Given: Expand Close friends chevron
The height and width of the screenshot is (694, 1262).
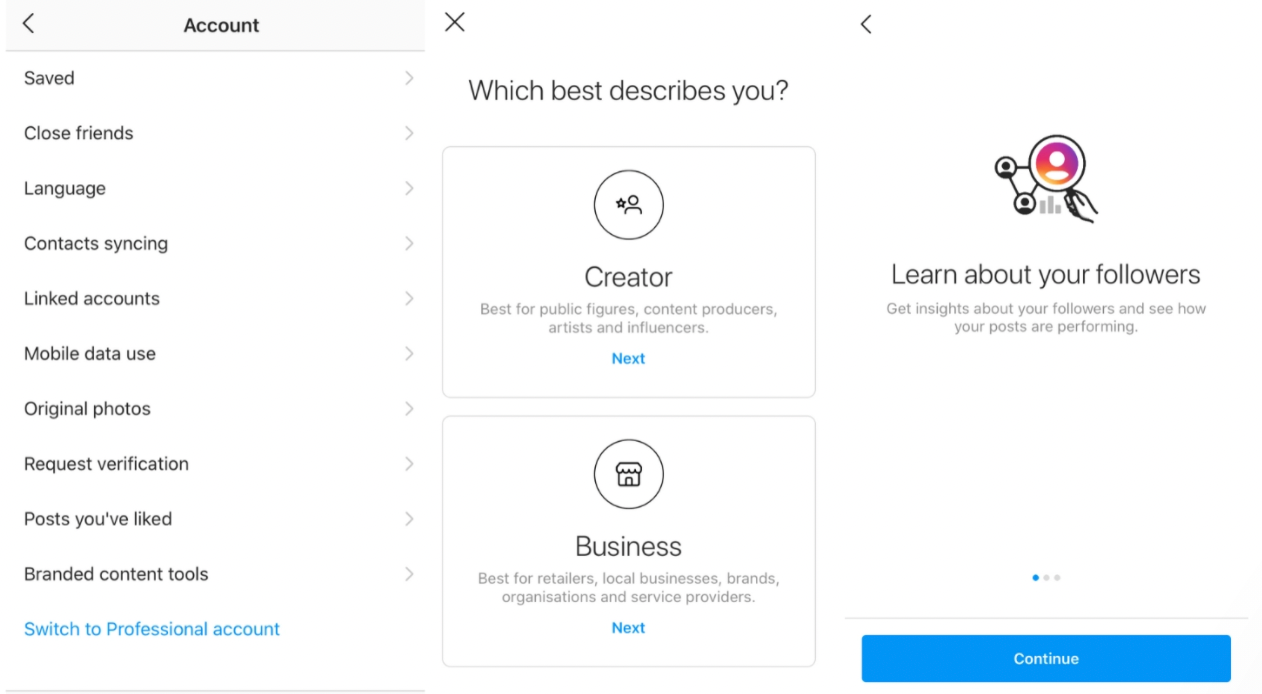Looking at the screenshot, I should tap(409, 133).
